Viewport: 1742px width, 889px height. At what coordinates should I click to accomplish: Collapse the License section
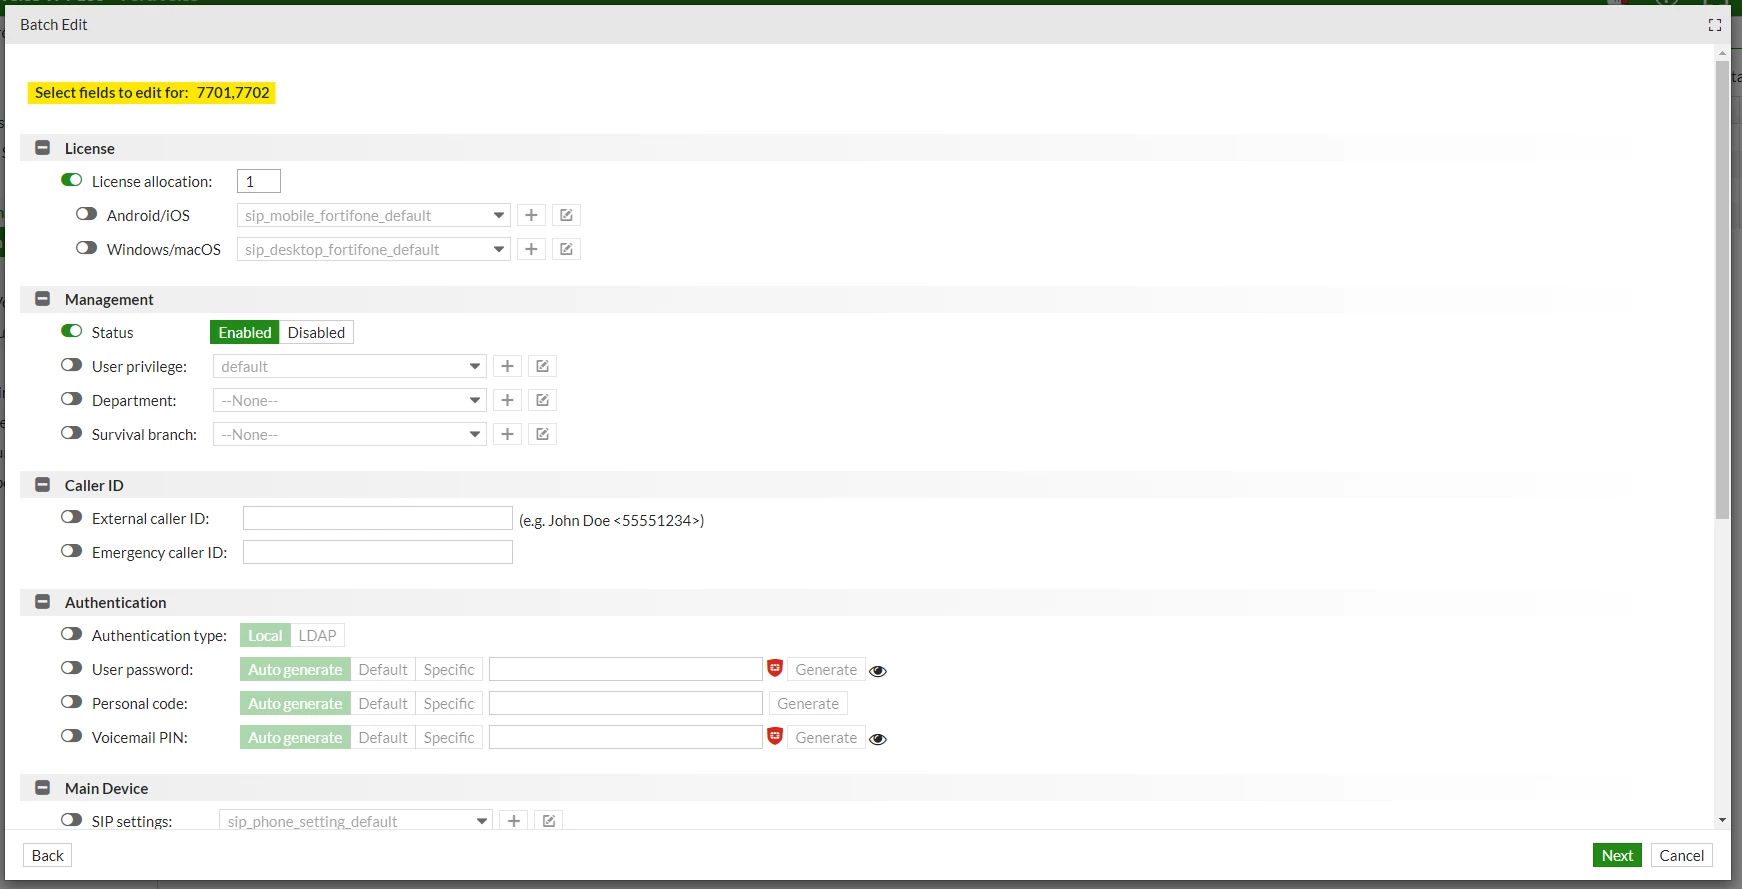(x=42, y=148)
